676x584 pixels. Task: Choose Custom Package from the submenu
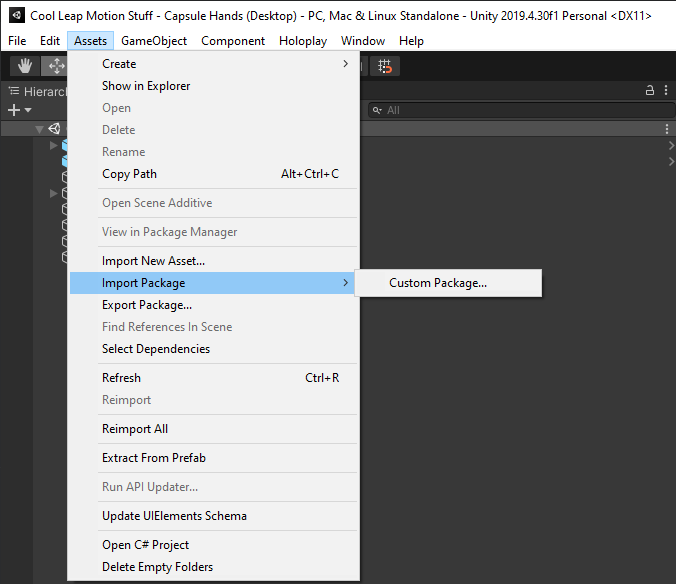click(438, 283)
